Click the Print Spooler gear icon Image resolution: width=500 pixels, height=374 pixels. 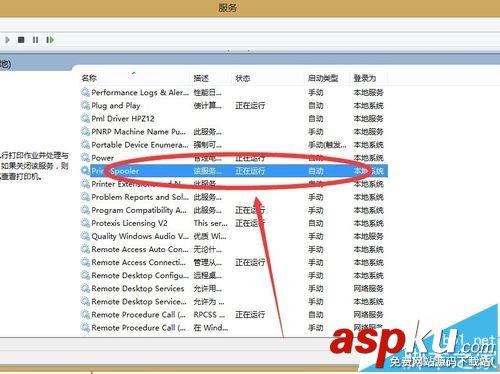(85, 171)
